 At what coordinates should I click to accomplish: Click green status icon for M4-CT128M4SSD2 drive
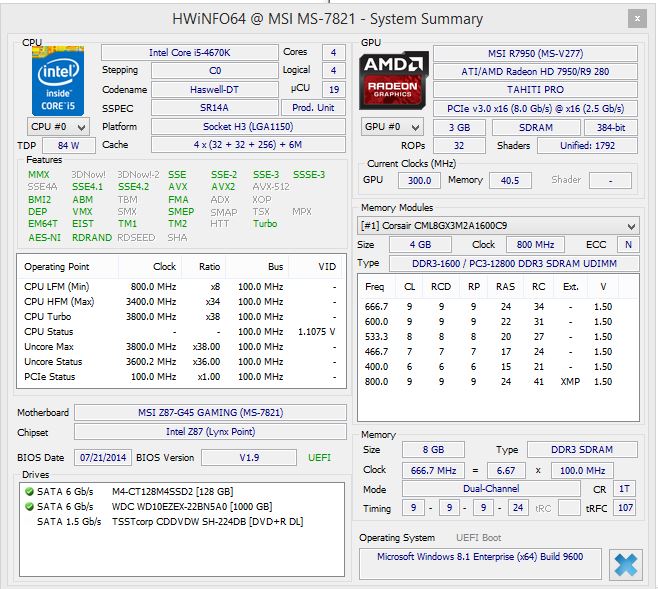coord(29,491)
